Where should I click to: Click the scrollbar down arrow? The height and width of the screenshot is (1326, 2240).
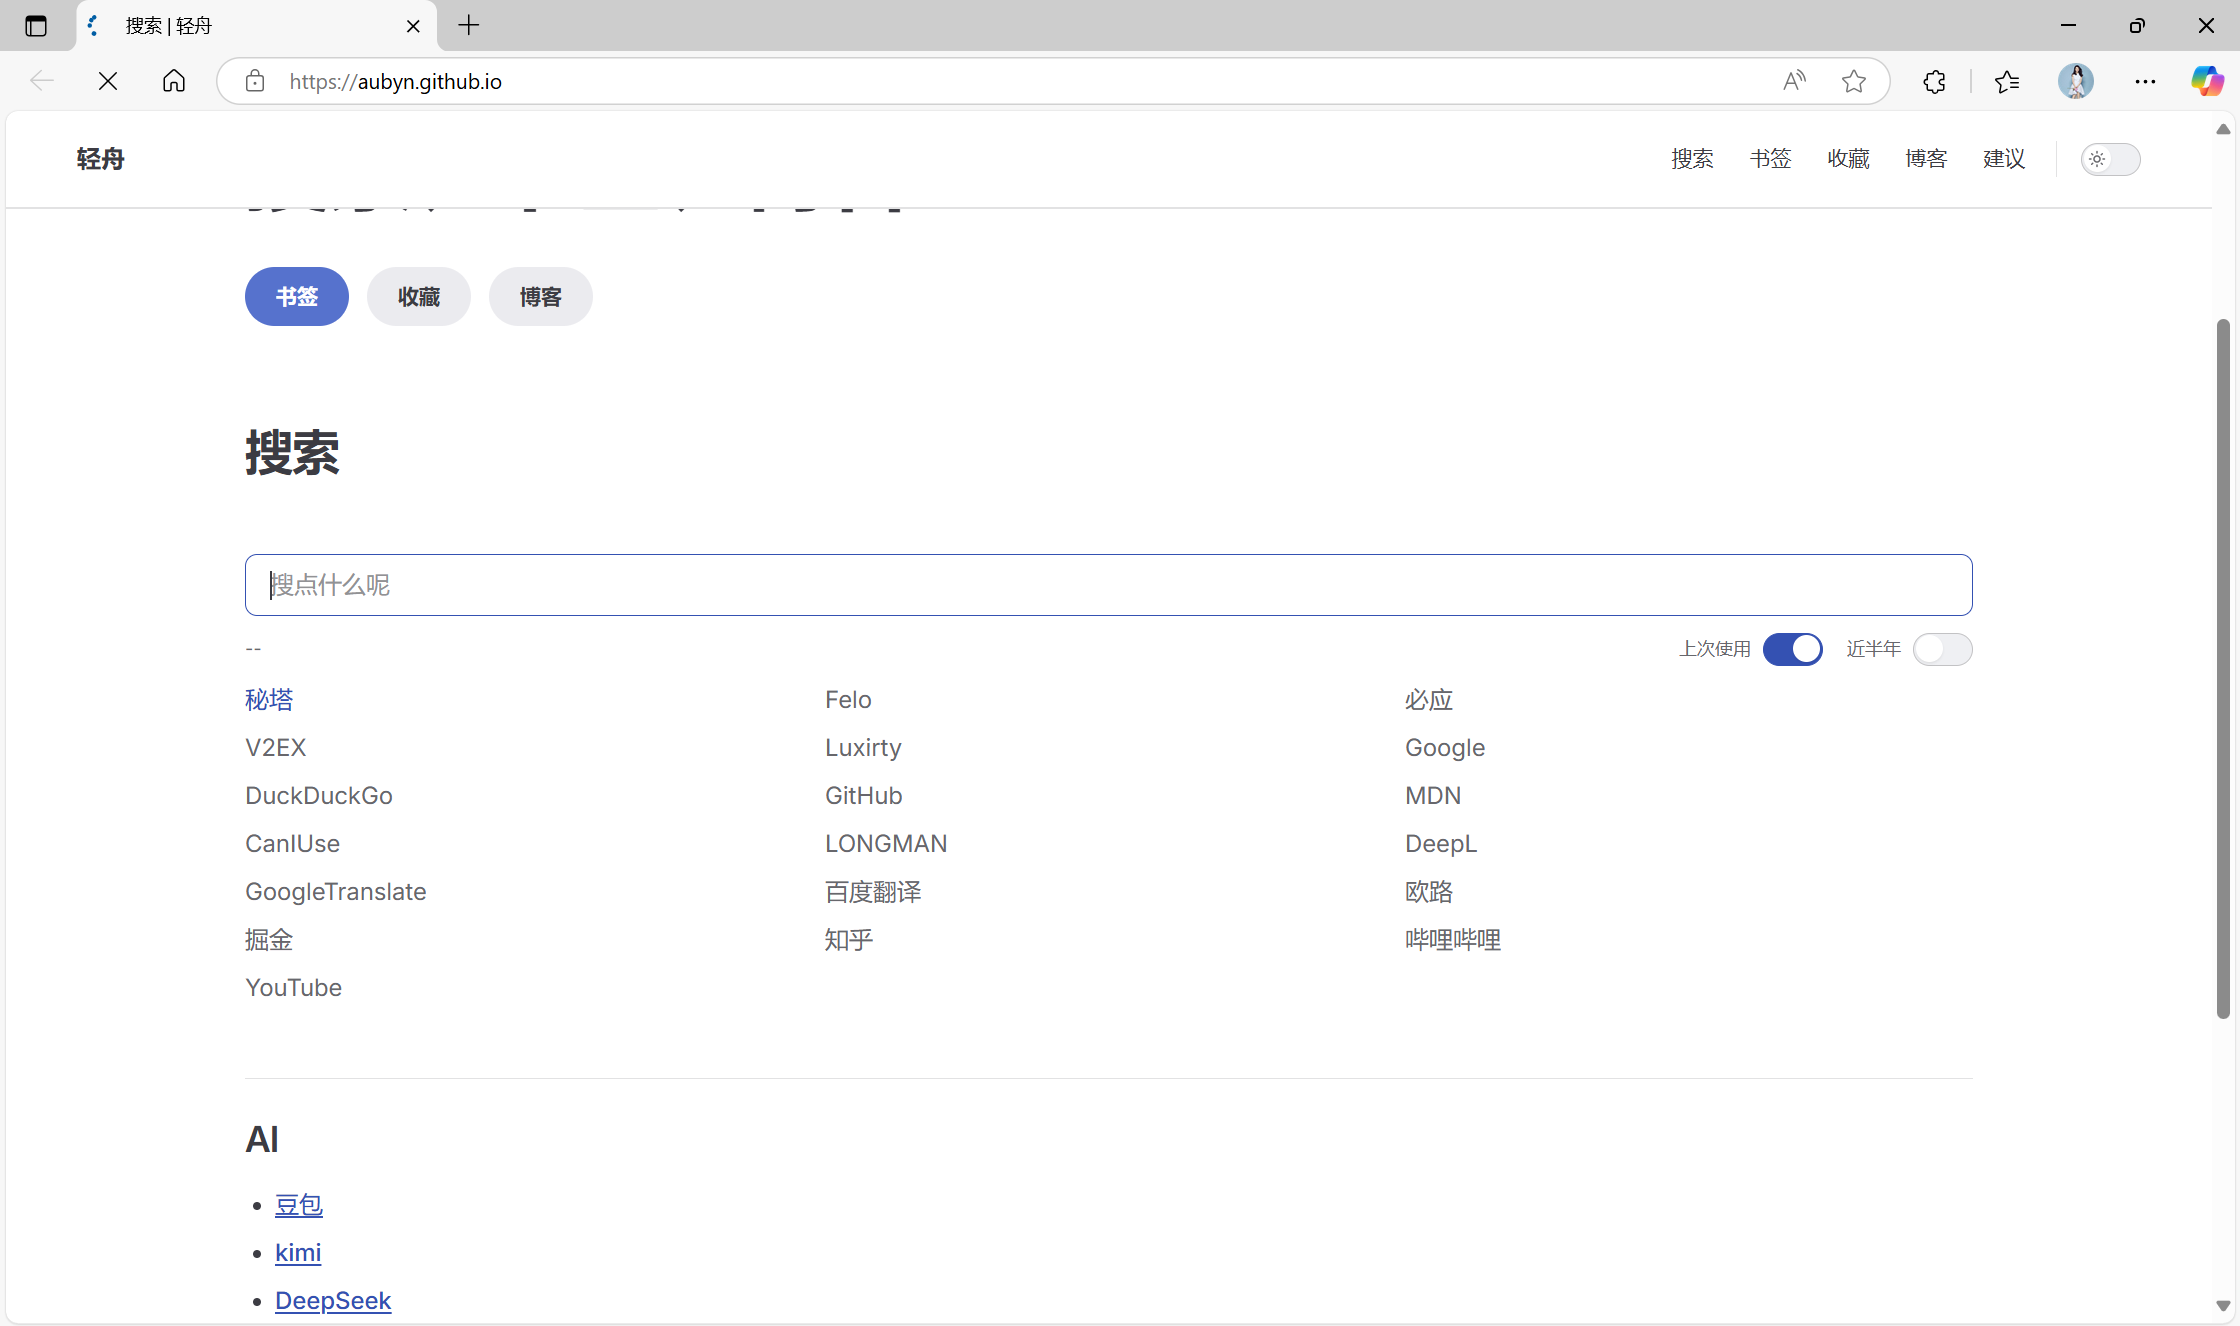tap(2223, 1305)
